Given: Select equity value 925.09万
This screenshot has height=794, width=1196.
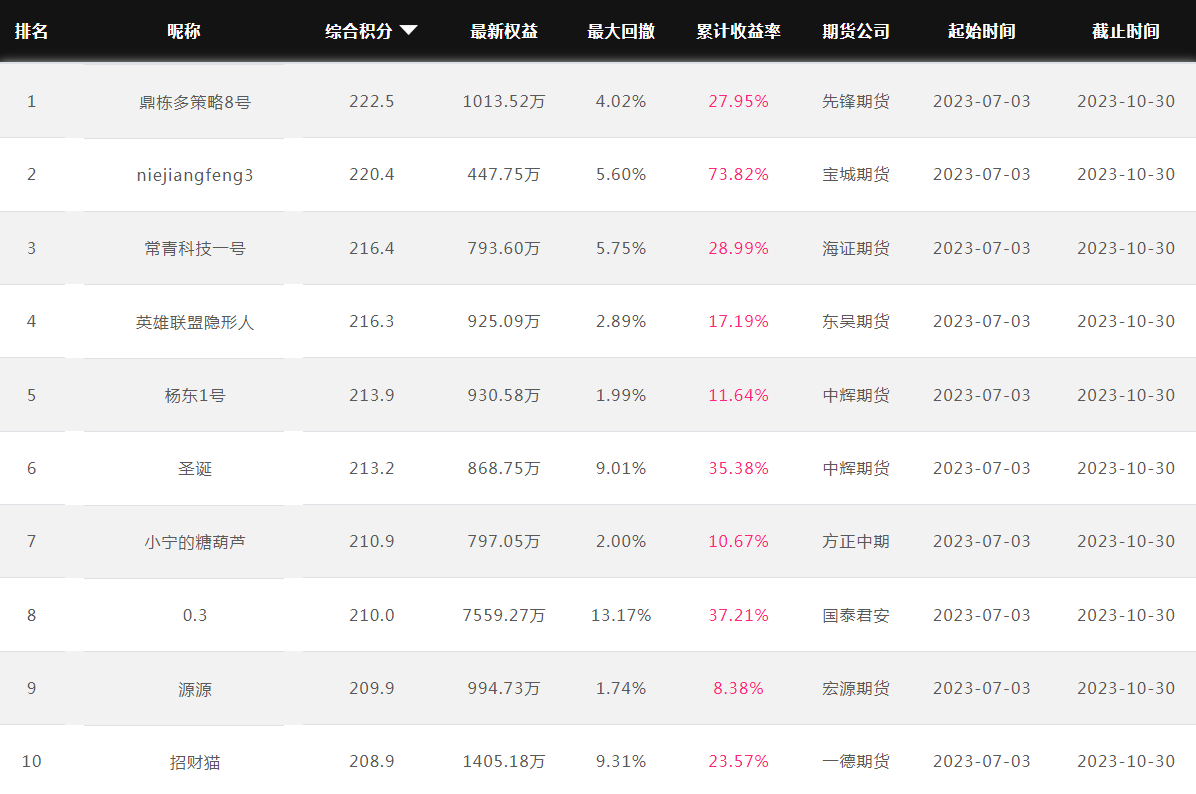Looking at the screenshot, I should 504,322.
